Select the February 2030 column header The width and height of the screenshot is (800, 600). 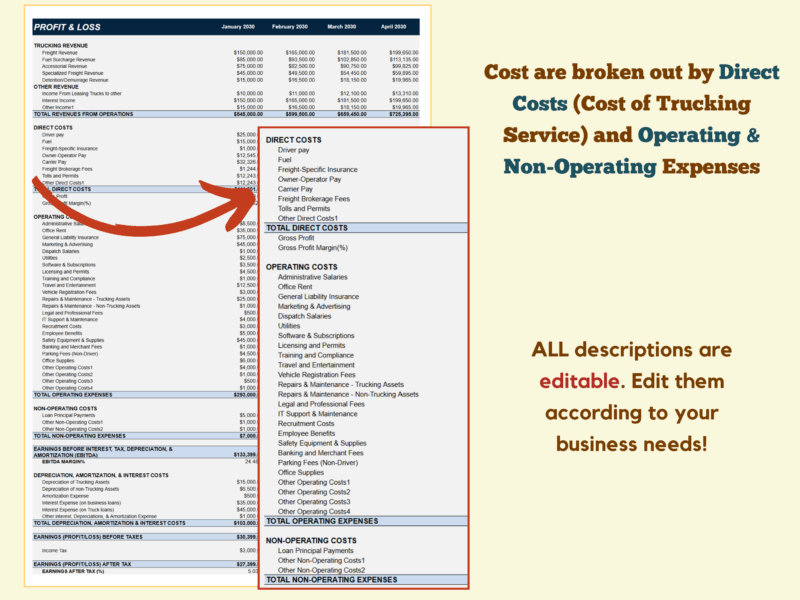point(290,27)
